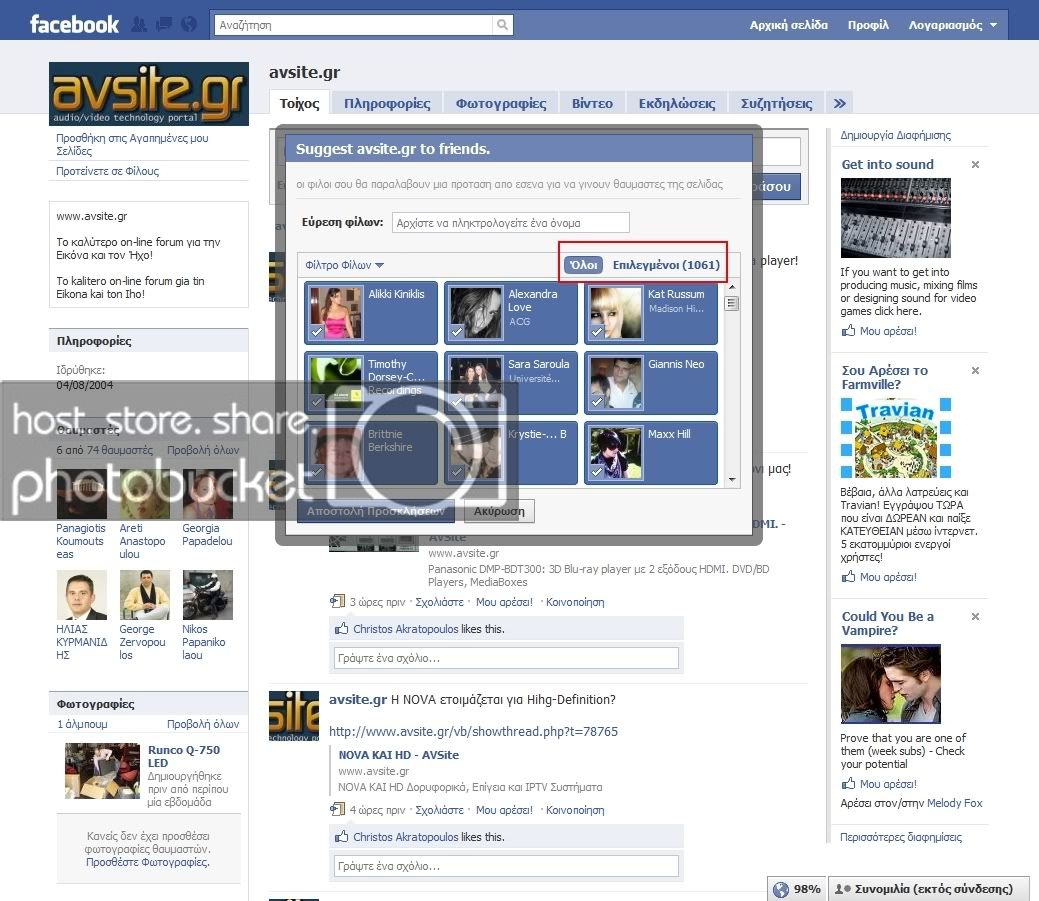Image resolution: width=1039 pixels, height=901 pixels.
Task: Switch to the Φωτογραφίες tab
Action: point(501,103)
